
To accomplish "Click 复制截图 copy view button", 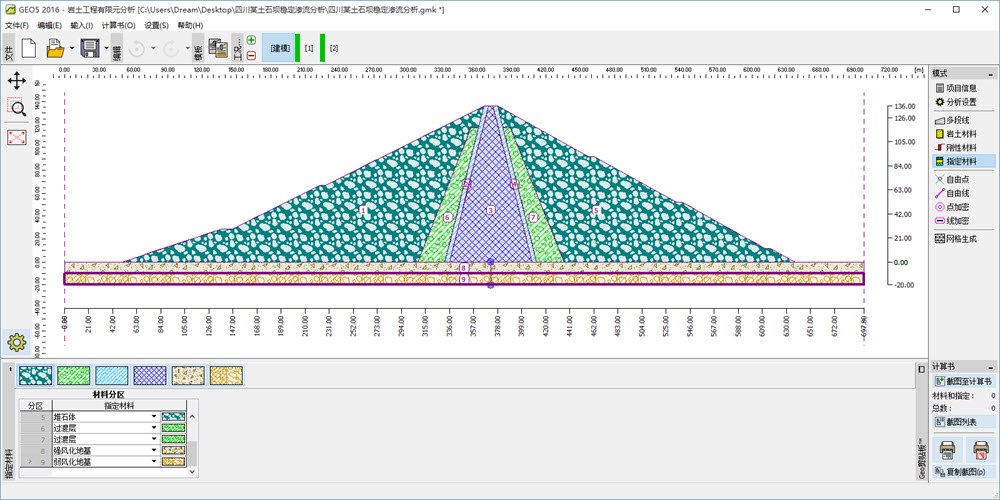I will [964, 473].
